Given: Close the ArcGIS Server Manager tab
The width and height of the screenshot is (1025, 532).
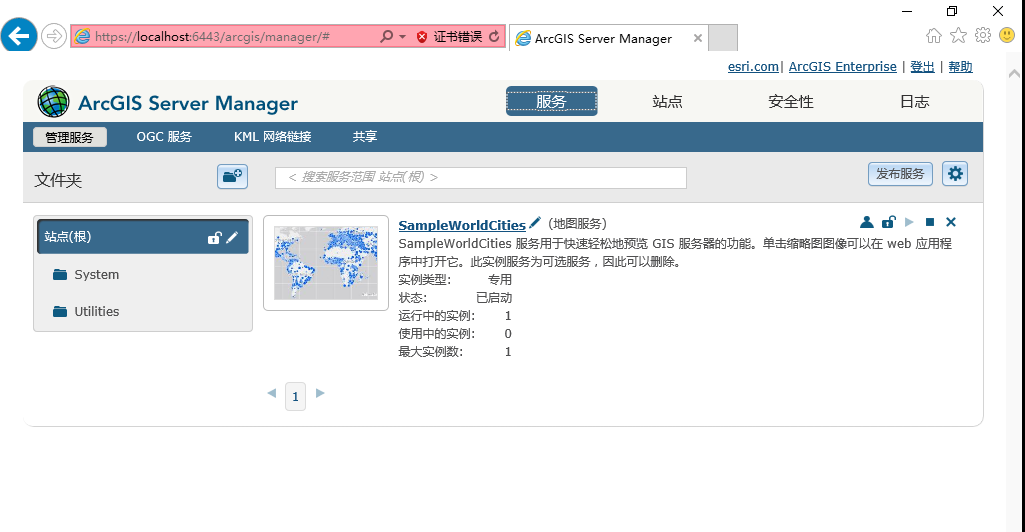Looking at the screenshot, I should [x=697, y=38].
